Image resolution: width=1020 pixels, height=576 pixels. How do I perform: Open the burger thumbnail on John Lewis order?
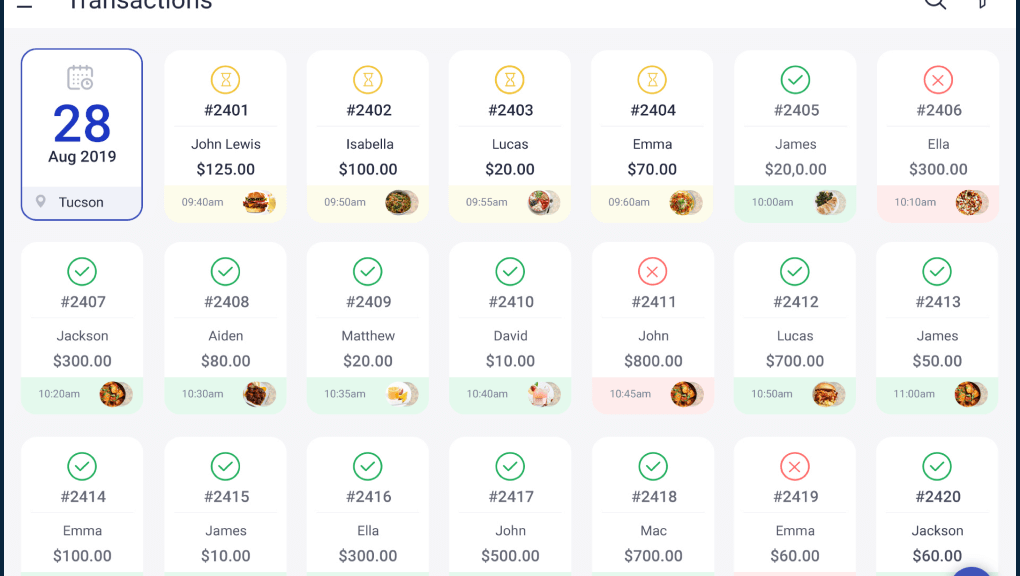[x=259, y=202]
